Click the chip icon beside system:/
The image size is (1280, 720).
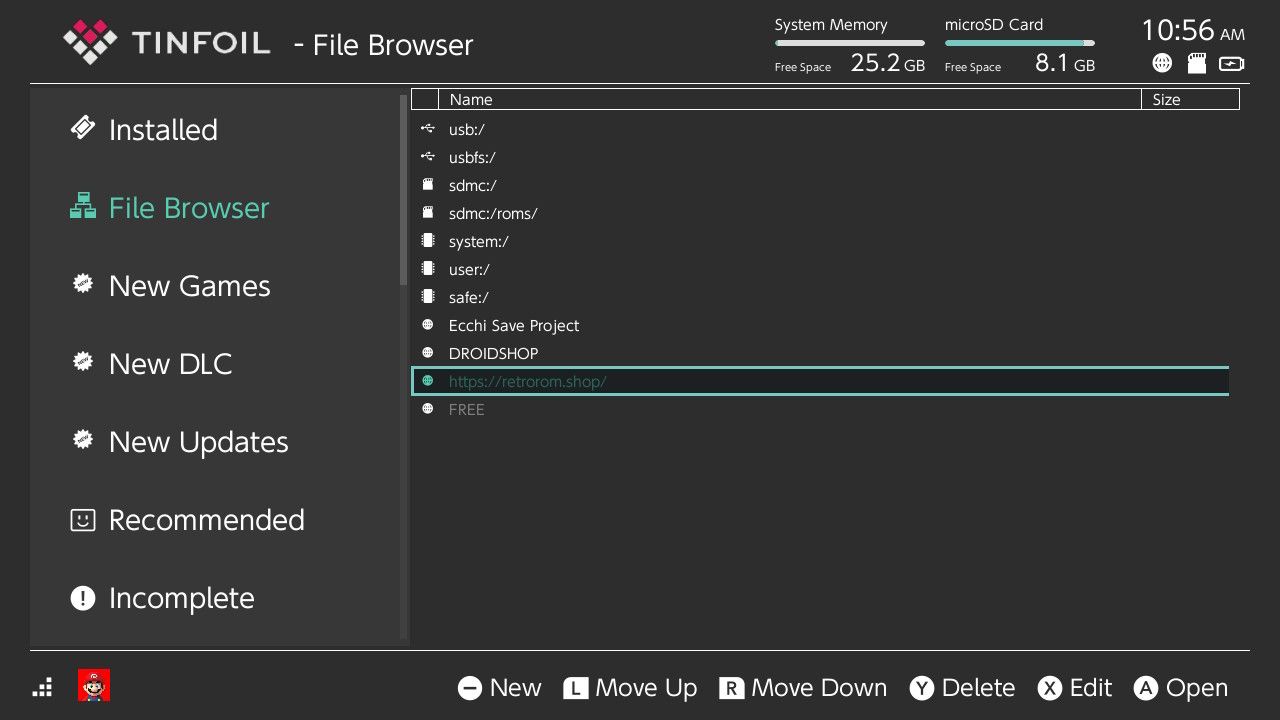coord(428,241)
